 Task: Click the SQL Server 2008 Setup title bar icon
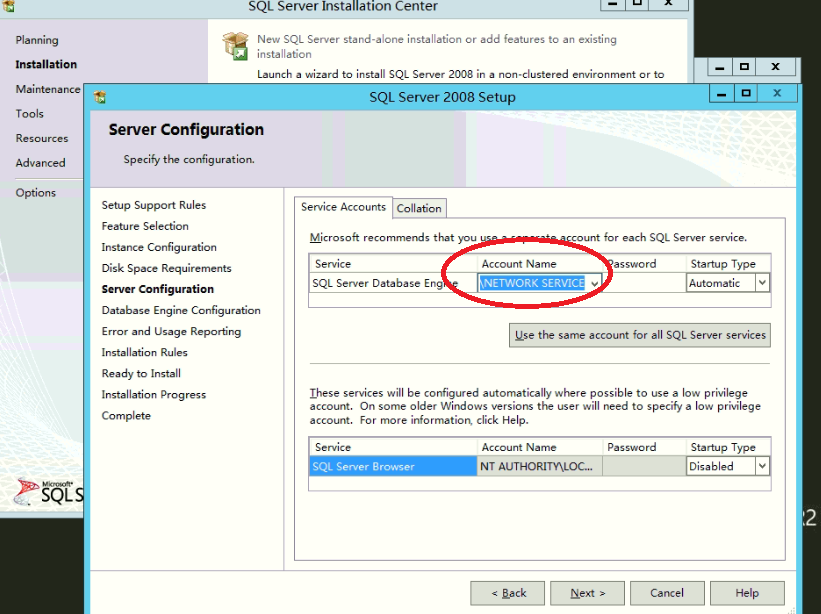point(99,96)
